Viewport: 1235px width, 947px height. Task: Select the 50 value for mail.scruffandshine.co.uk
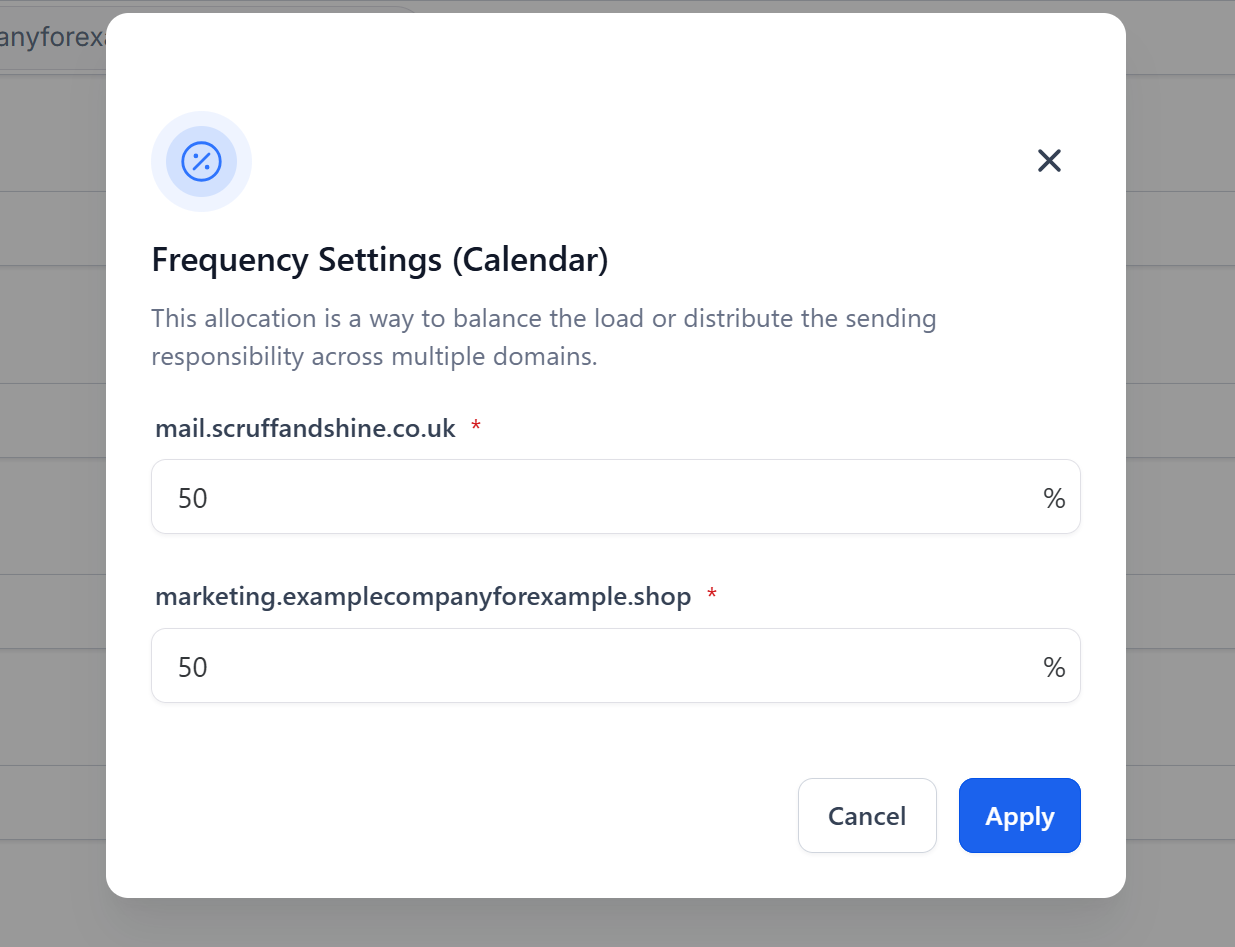click(x=191, y=497)
